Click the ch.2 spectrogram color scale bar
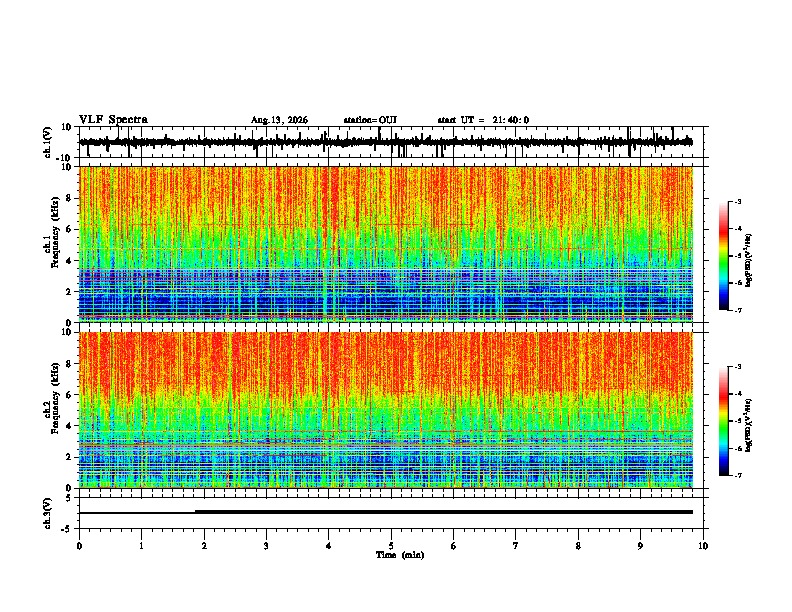Viewport: 792px width, 612px height. pos(723,421)
